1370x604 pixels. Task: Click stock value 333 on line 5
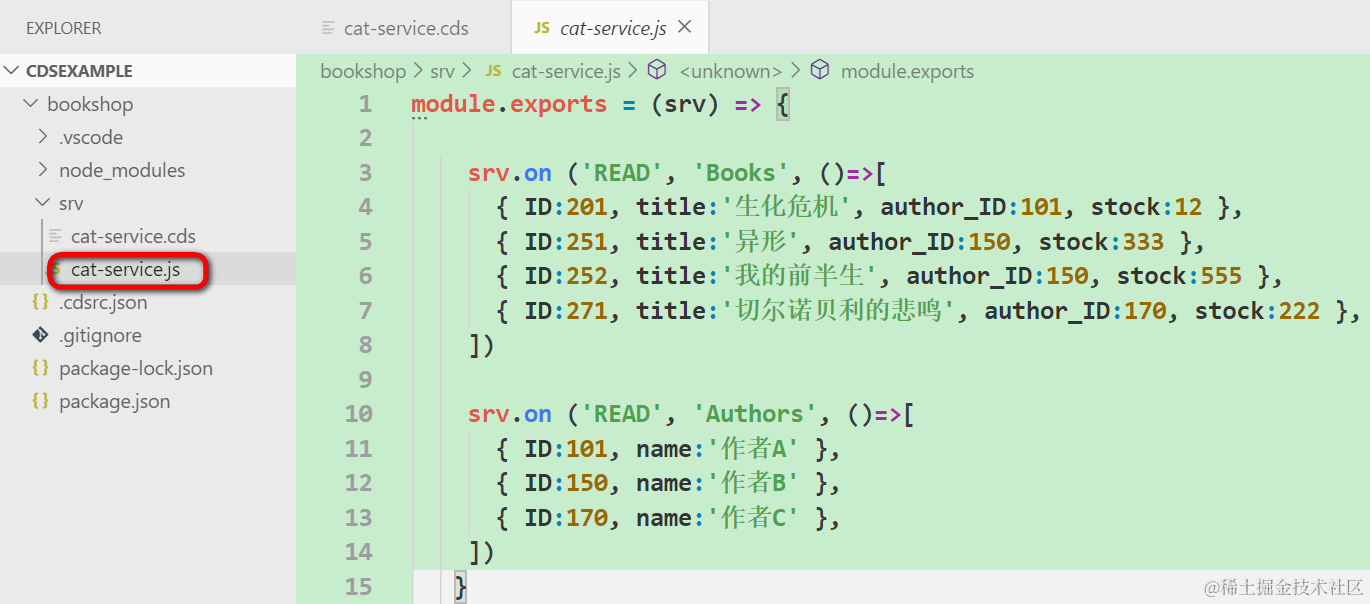[1144, 241]
